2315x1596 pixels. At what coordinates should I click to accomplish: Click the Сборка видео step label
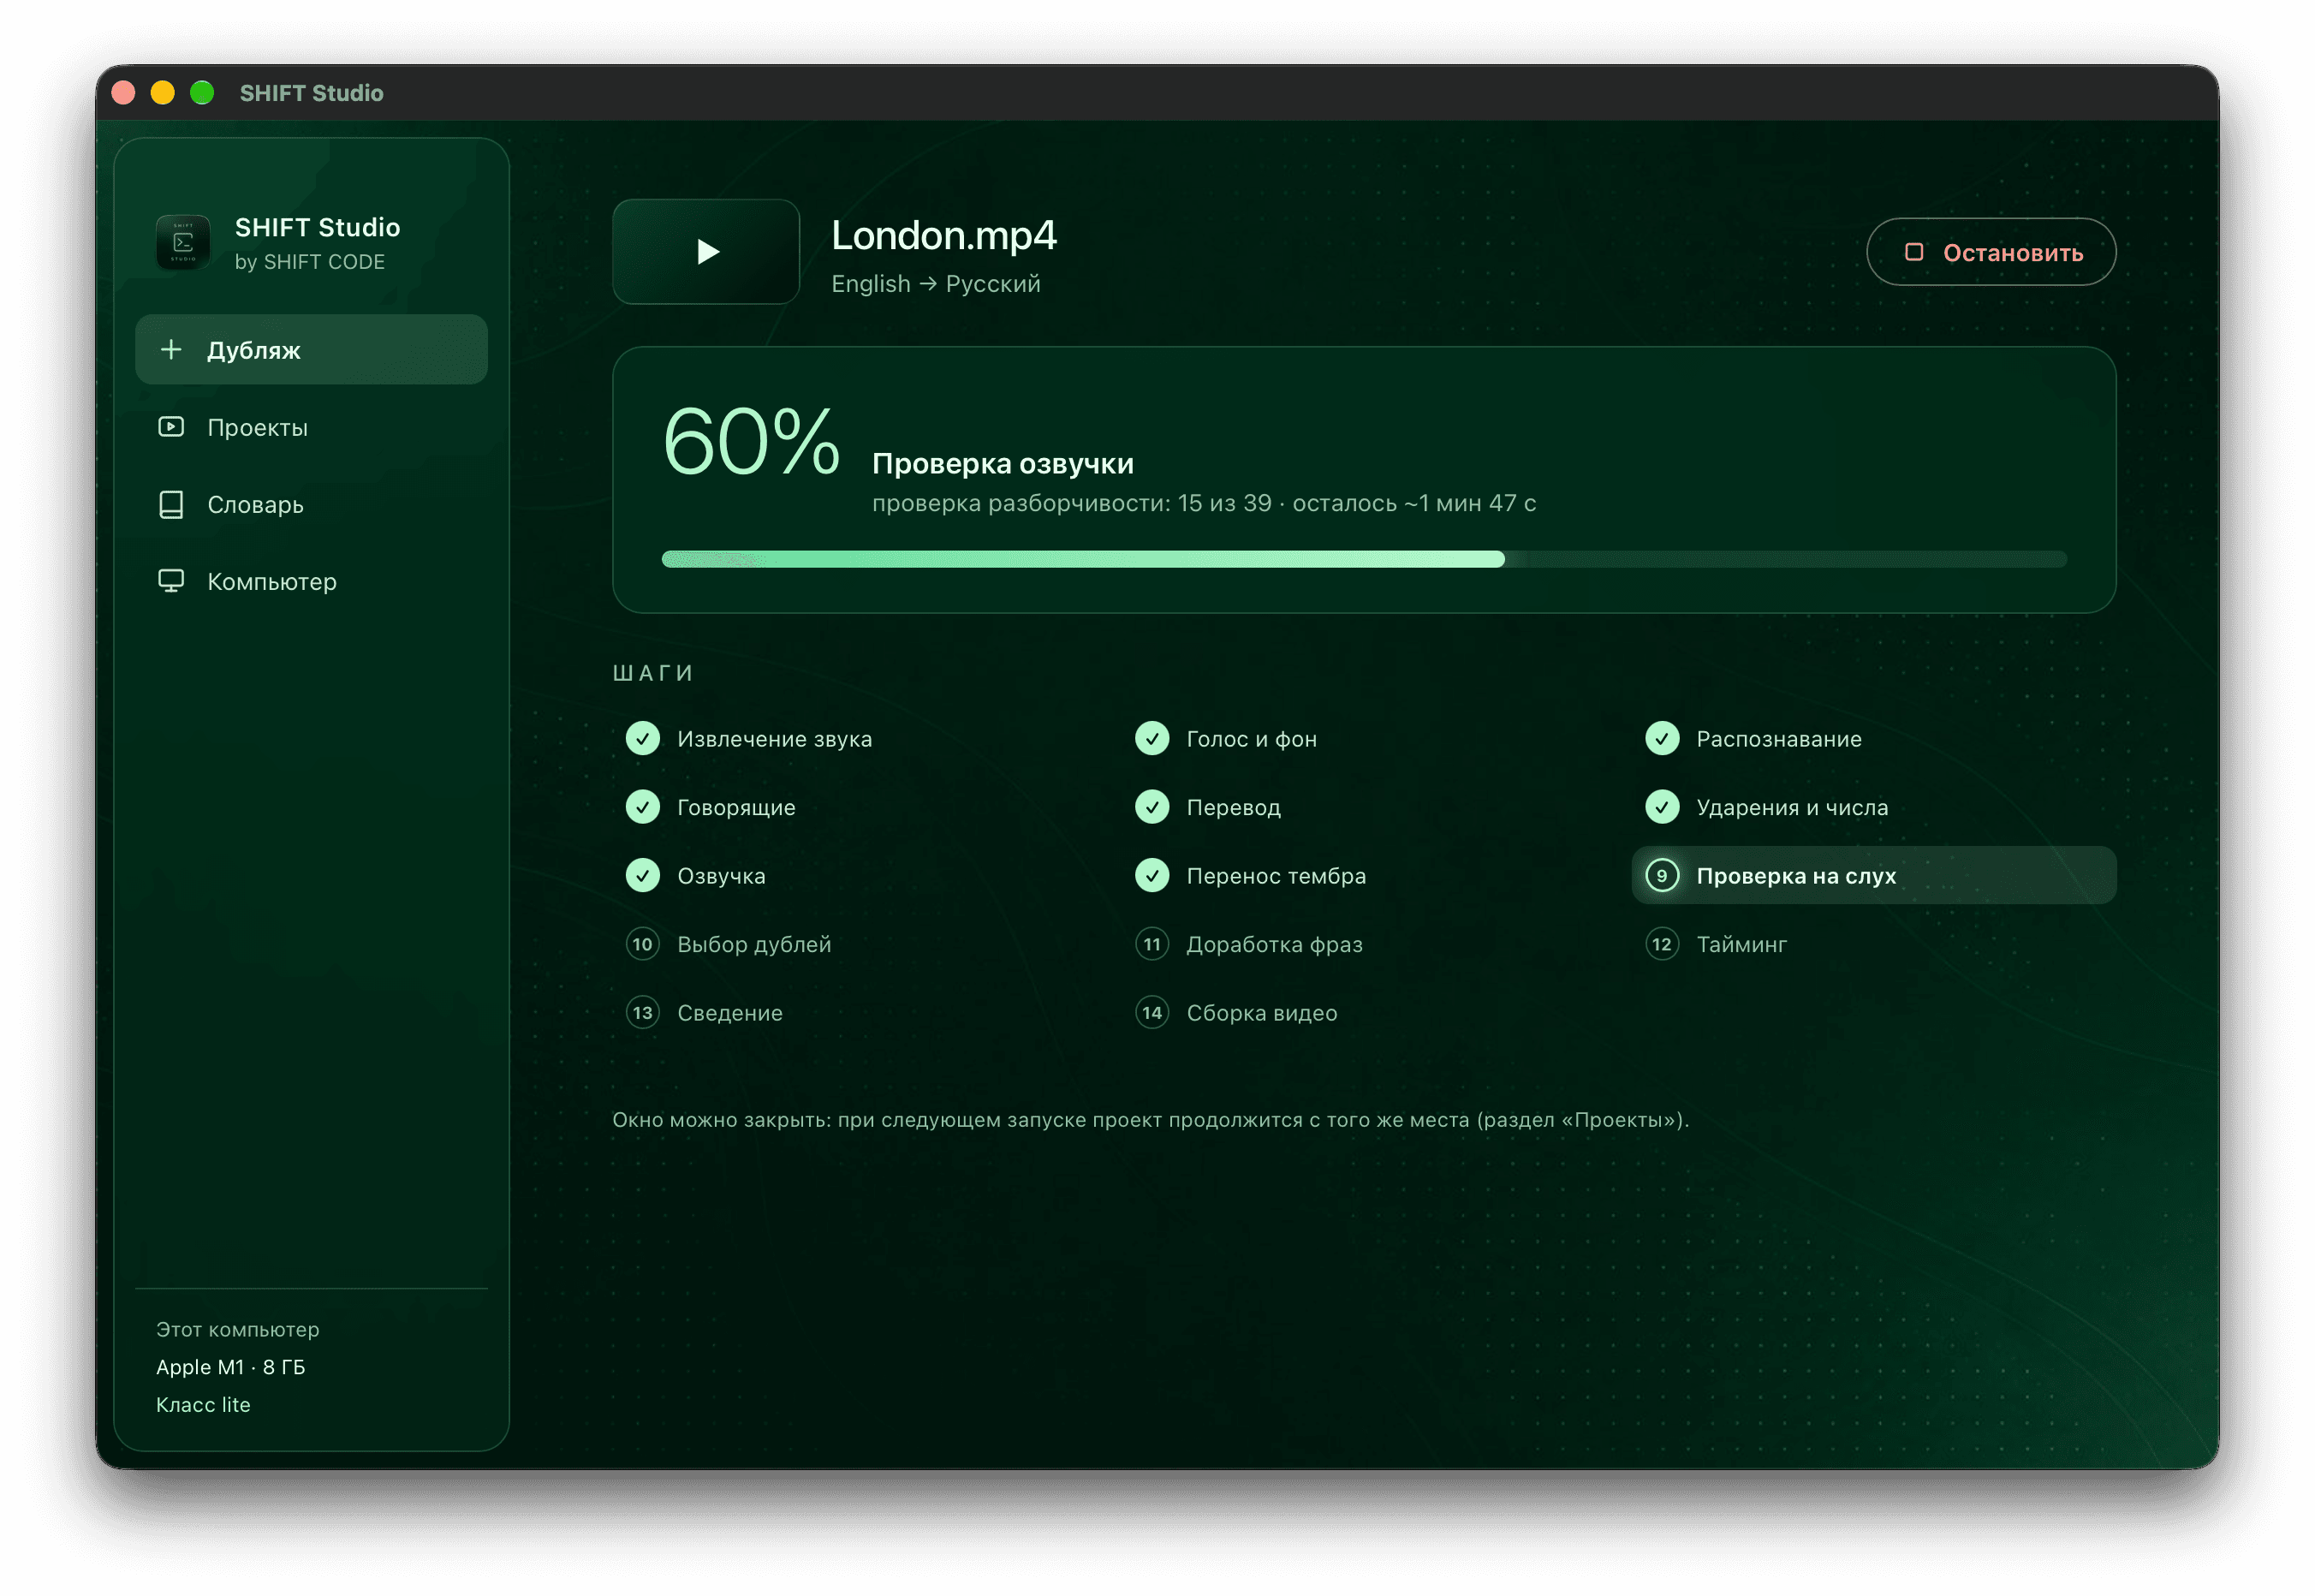point(1261,1013)
